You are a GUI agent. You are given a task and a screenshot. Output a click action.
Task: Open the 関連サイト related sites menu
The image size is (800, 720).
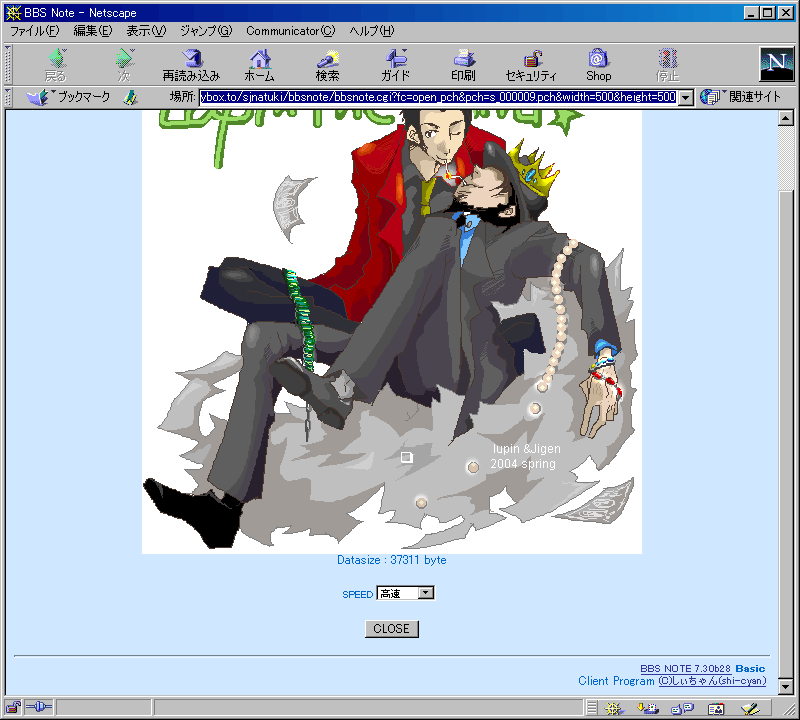740,96
